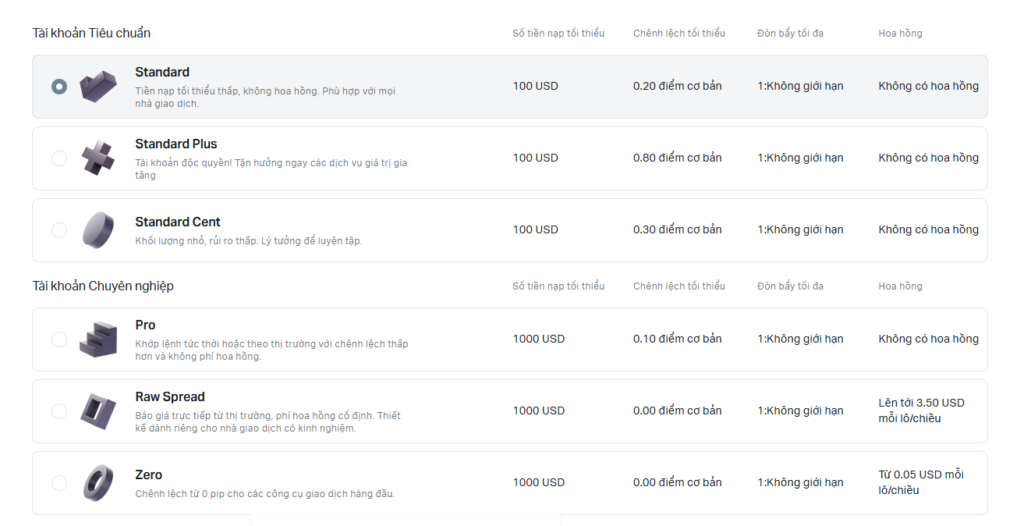Screen dimensions: 1024x526
Task: Click the Zero account title text
Action: coord(148,475)
